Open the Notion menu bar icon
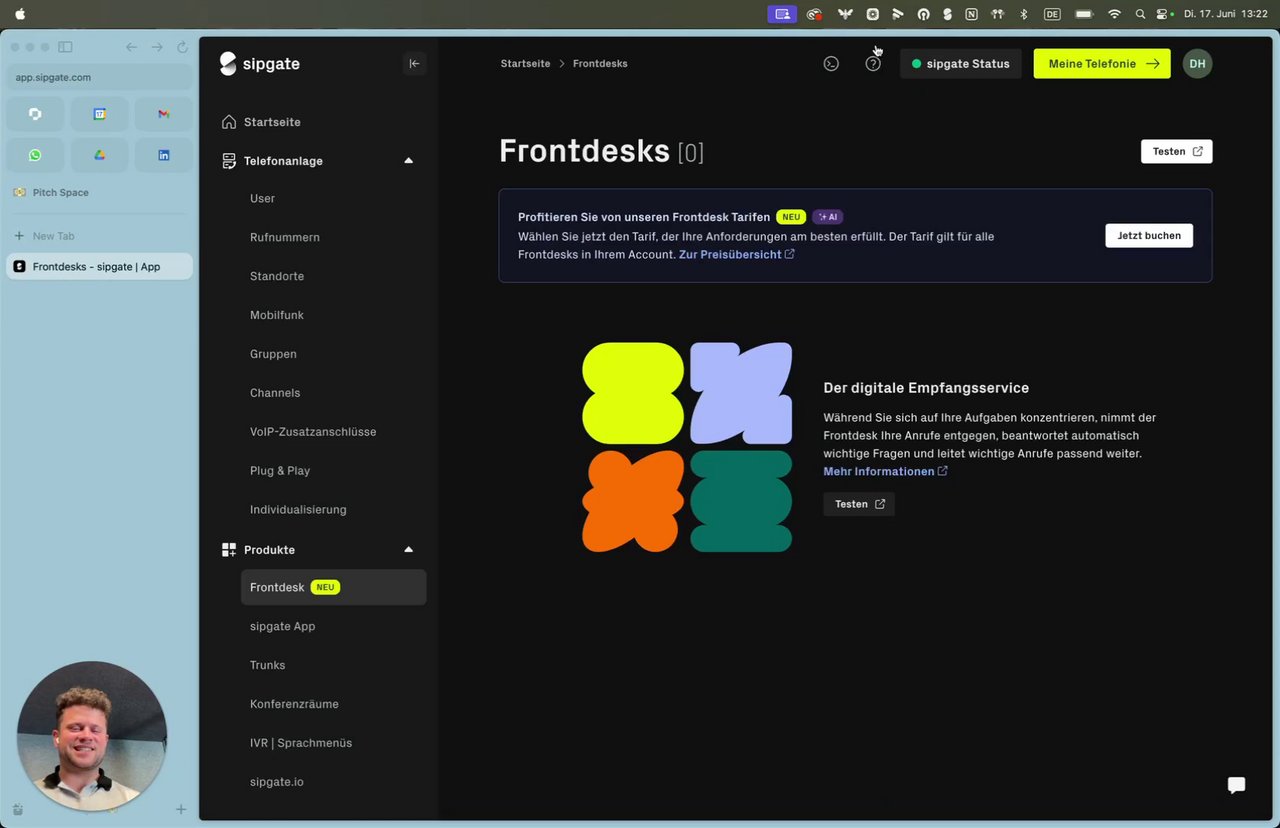This screenshot has width=1280, height=828. (971, 14)
